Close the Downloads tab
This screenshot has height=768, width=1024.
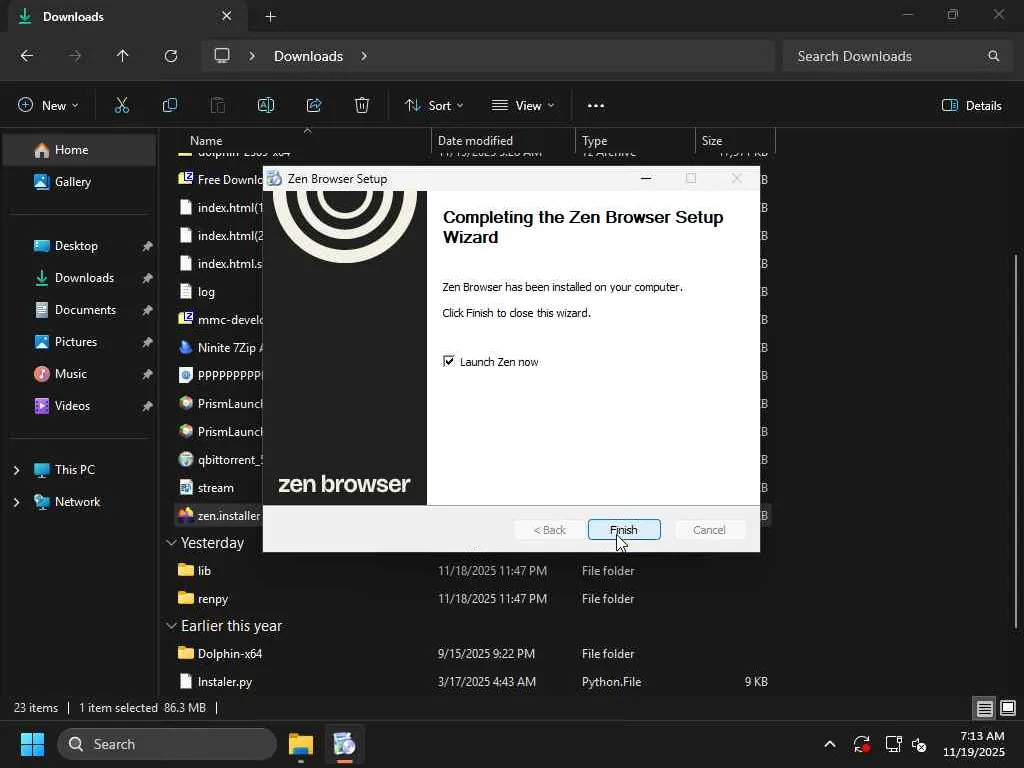coord(227,16)
